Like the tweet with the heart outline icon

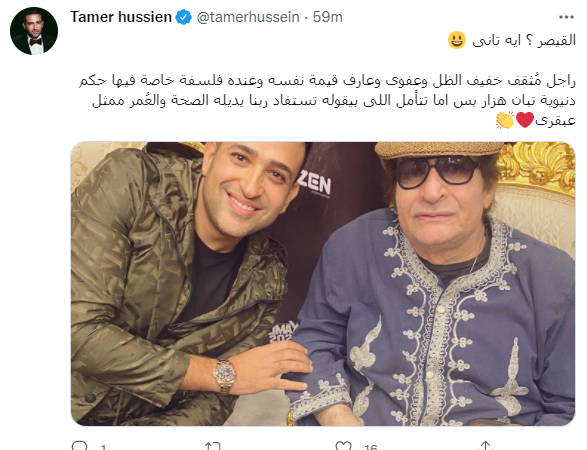click(x=343, y=446)
